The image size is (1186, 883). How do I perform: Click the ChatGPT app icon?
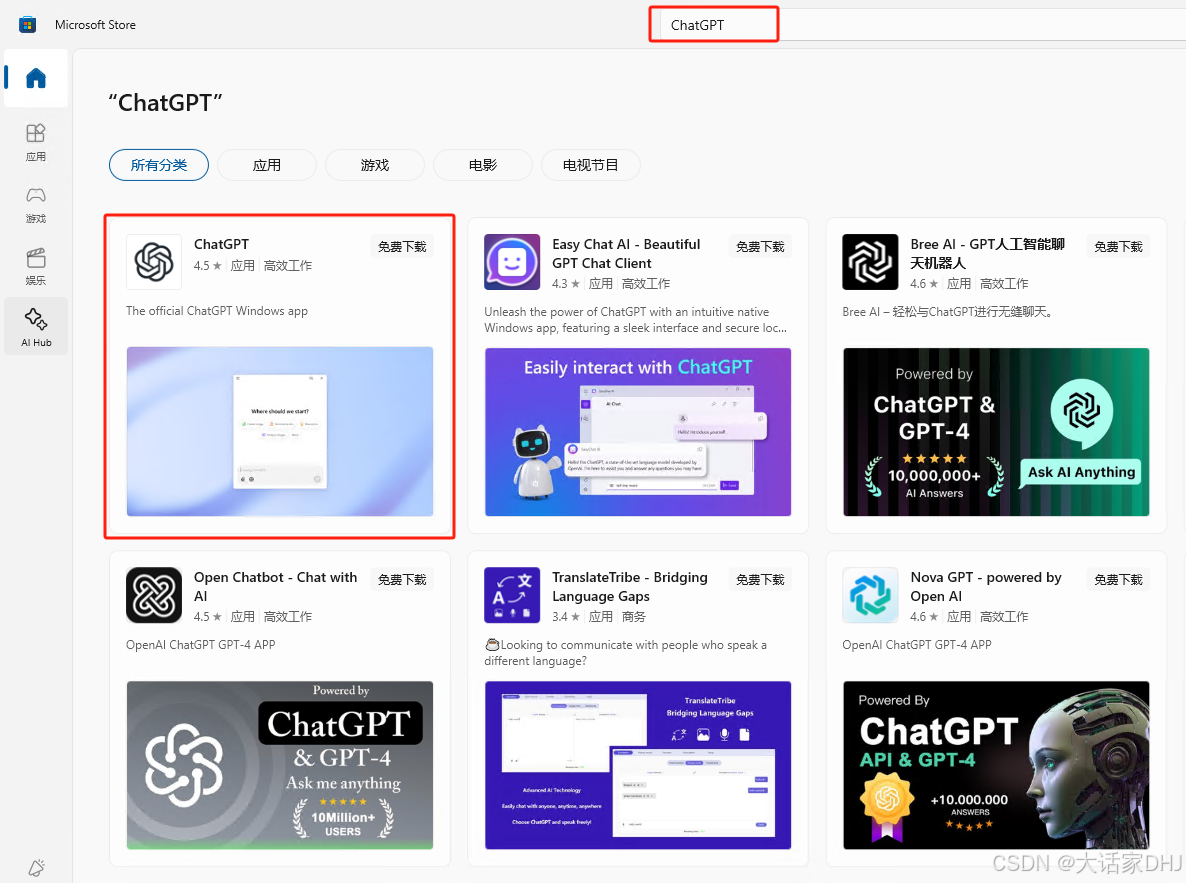pos(154,262)
